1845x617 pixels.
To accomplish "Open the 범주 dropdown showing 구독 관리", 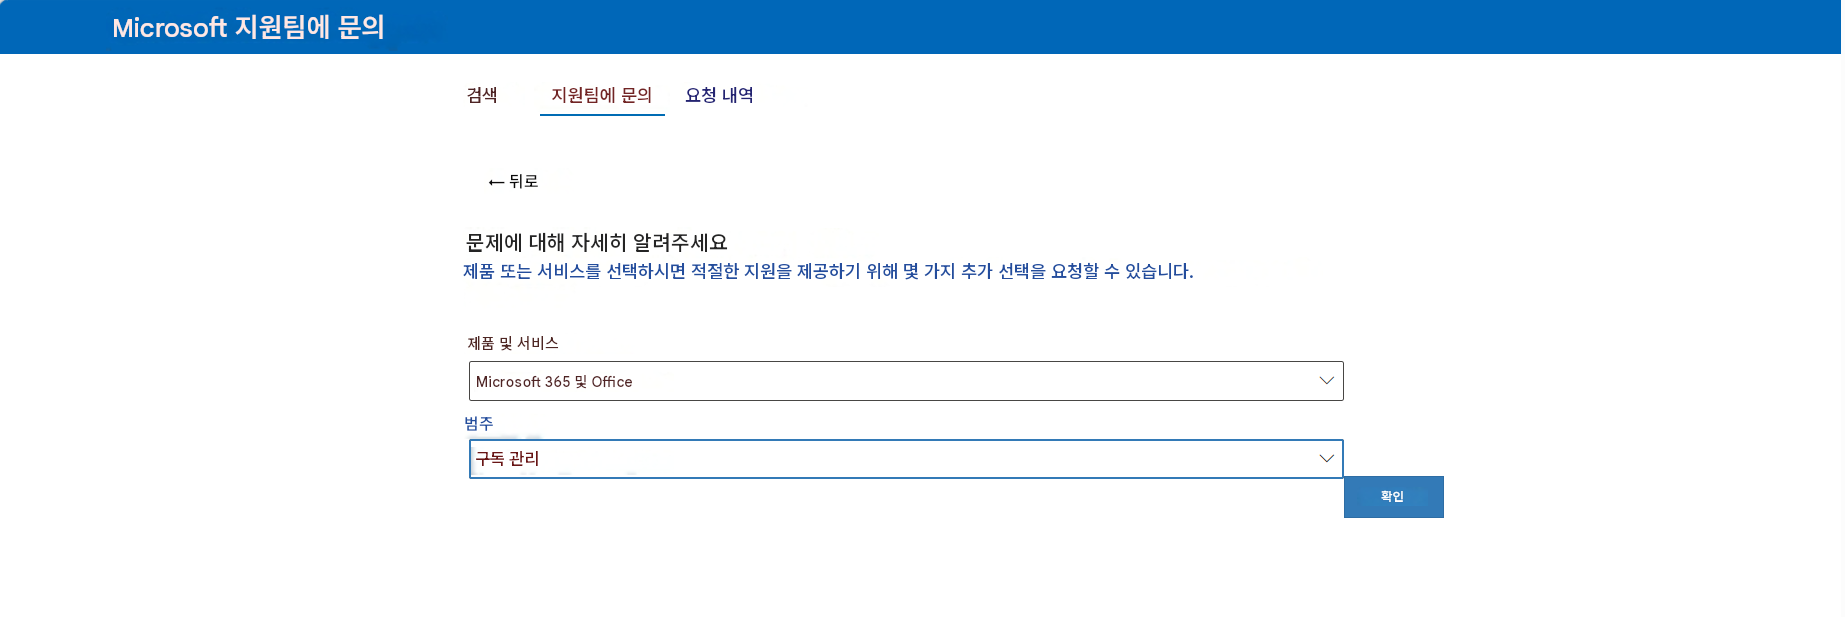I will (906, 459).
